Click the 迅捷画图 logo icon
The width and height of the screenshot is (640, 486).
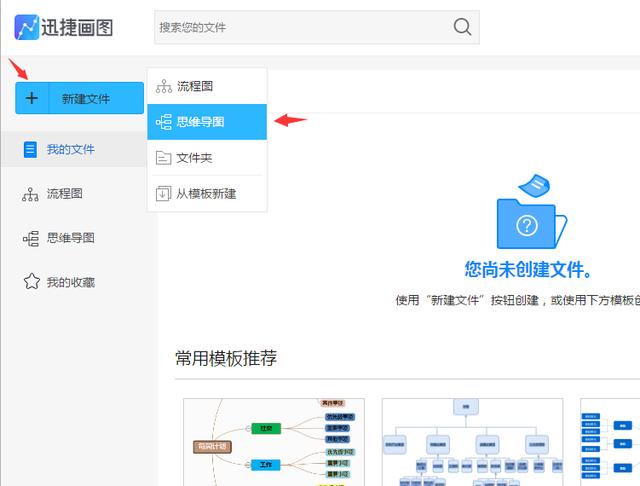(27, 27)
